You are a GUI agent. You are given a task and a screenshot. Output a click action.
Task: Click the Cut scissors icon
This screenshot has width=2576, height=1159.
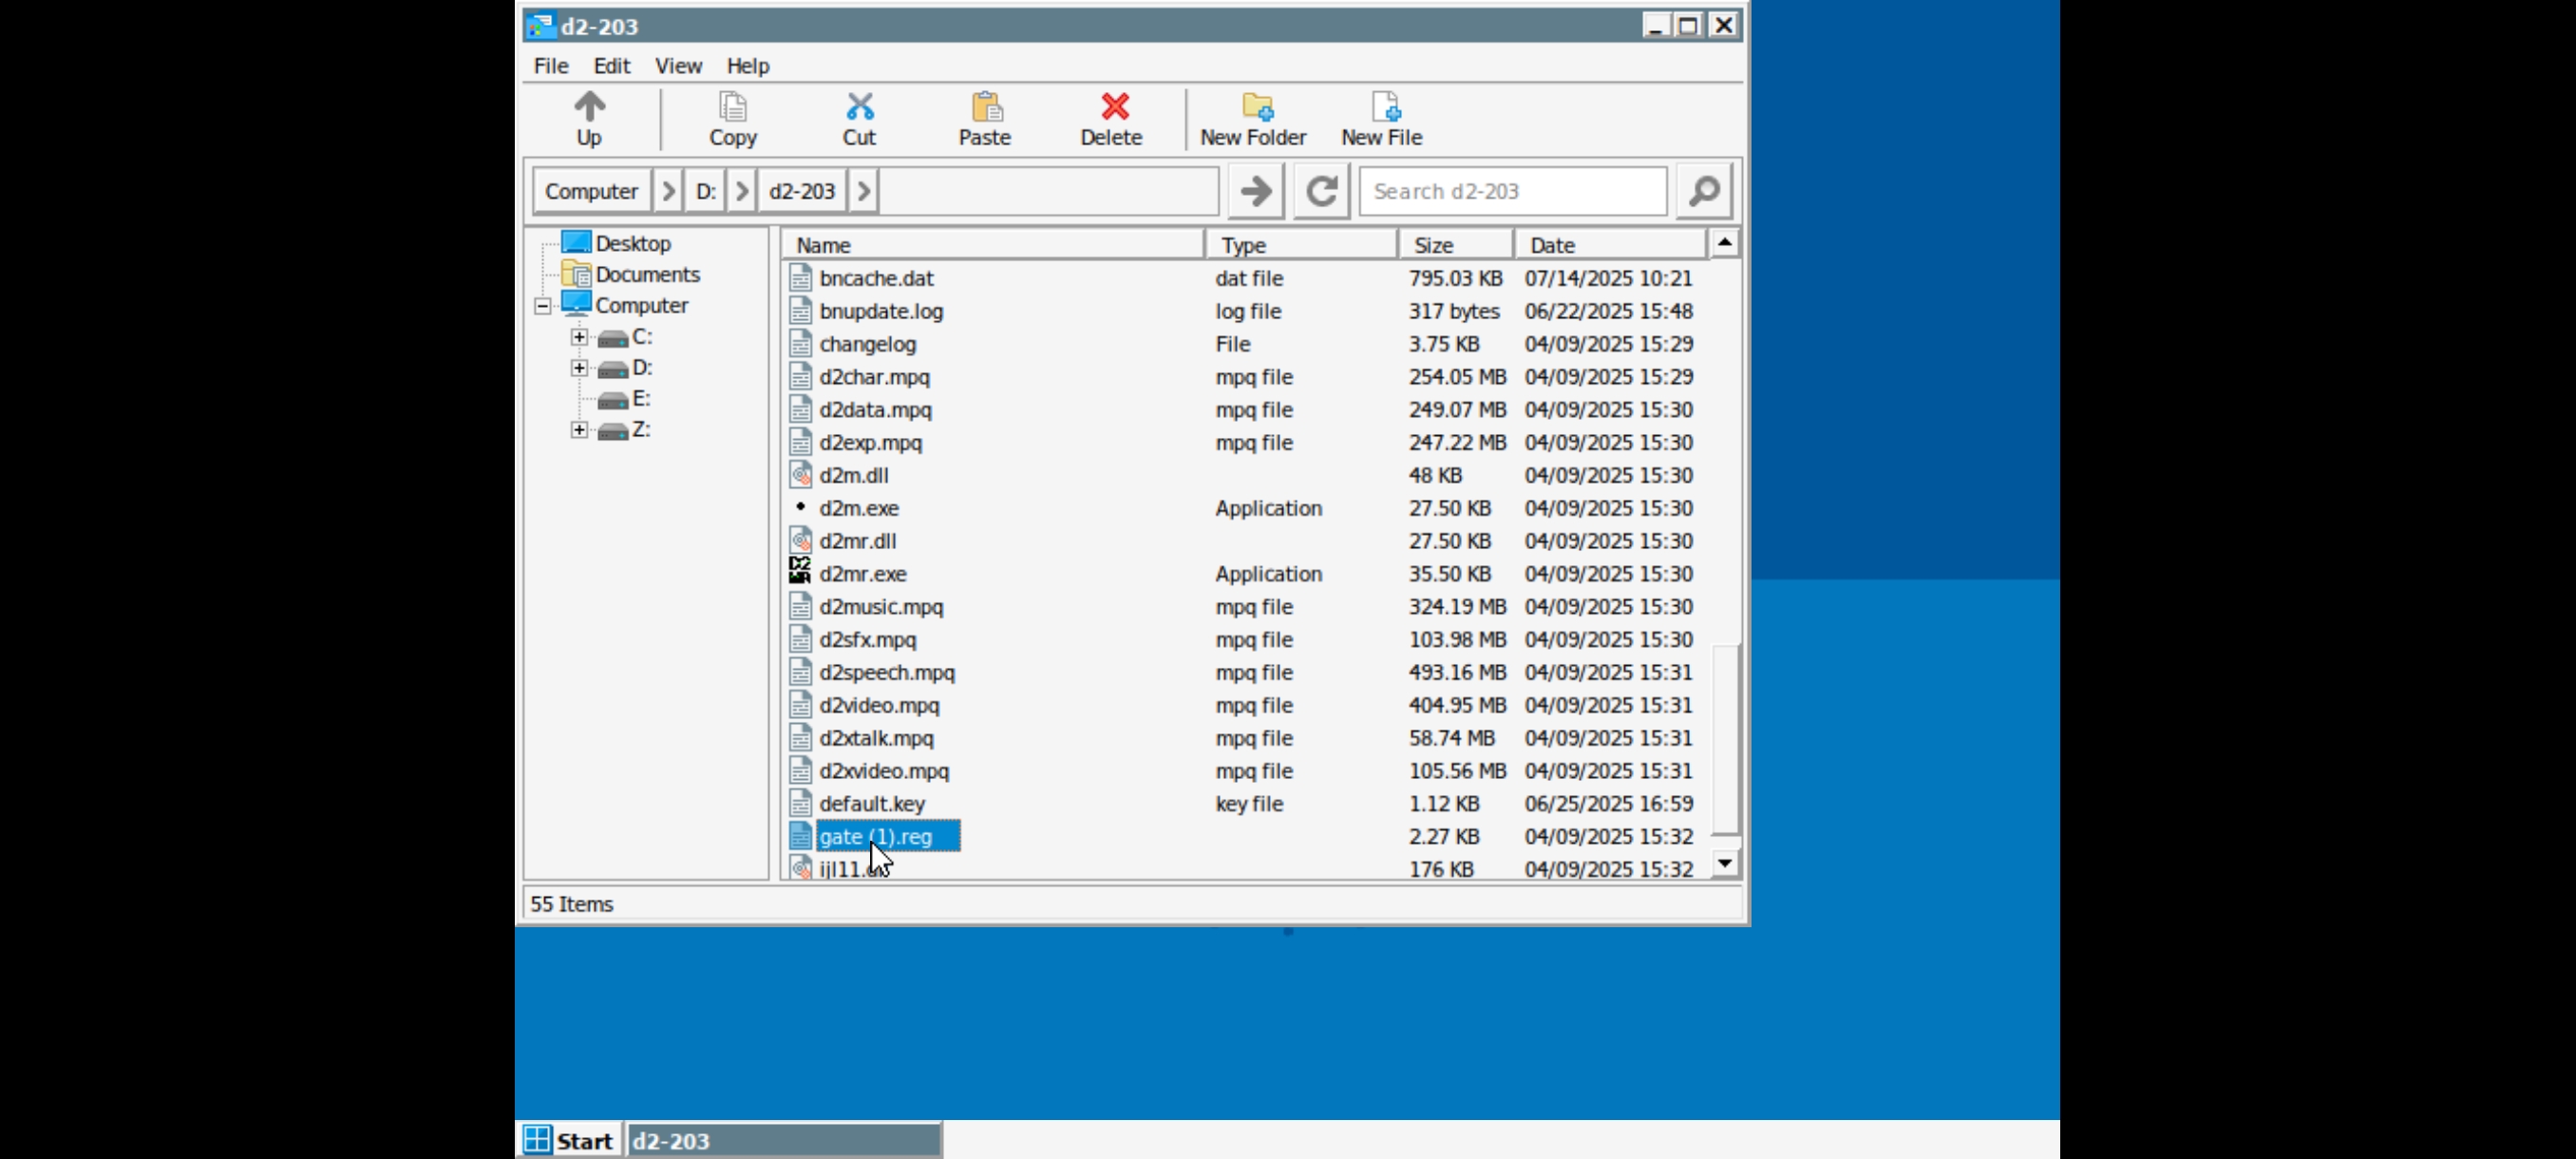(x=858, y=107)
